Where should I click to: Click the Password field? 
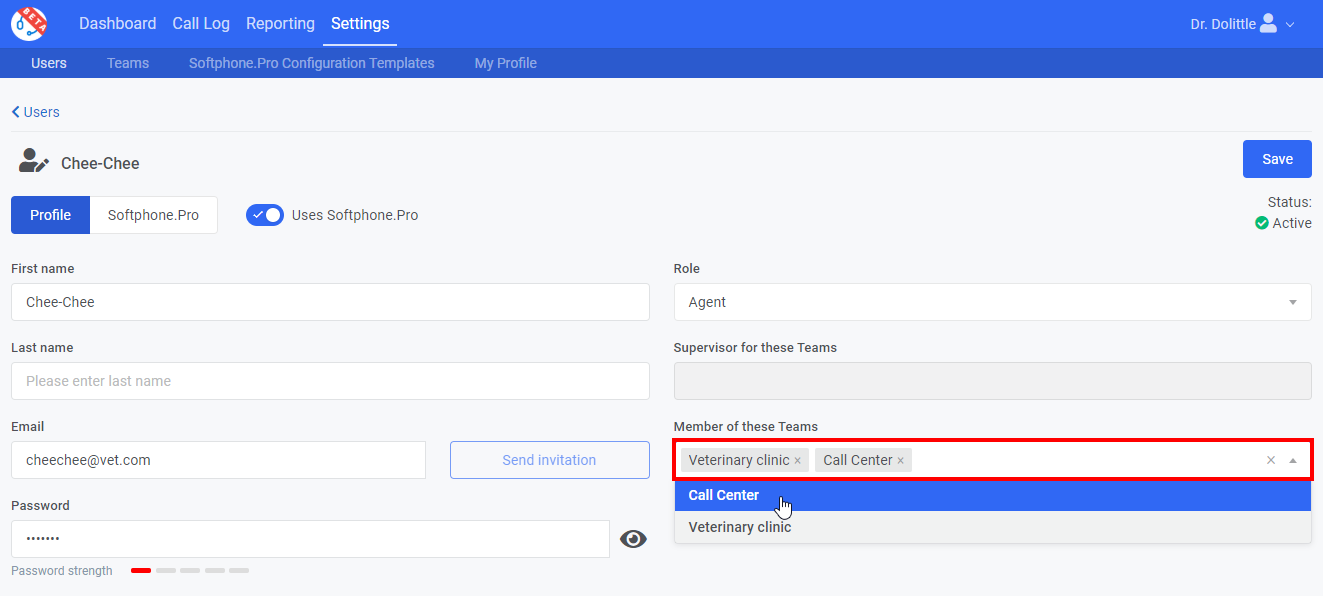click(x=310, y=539)
